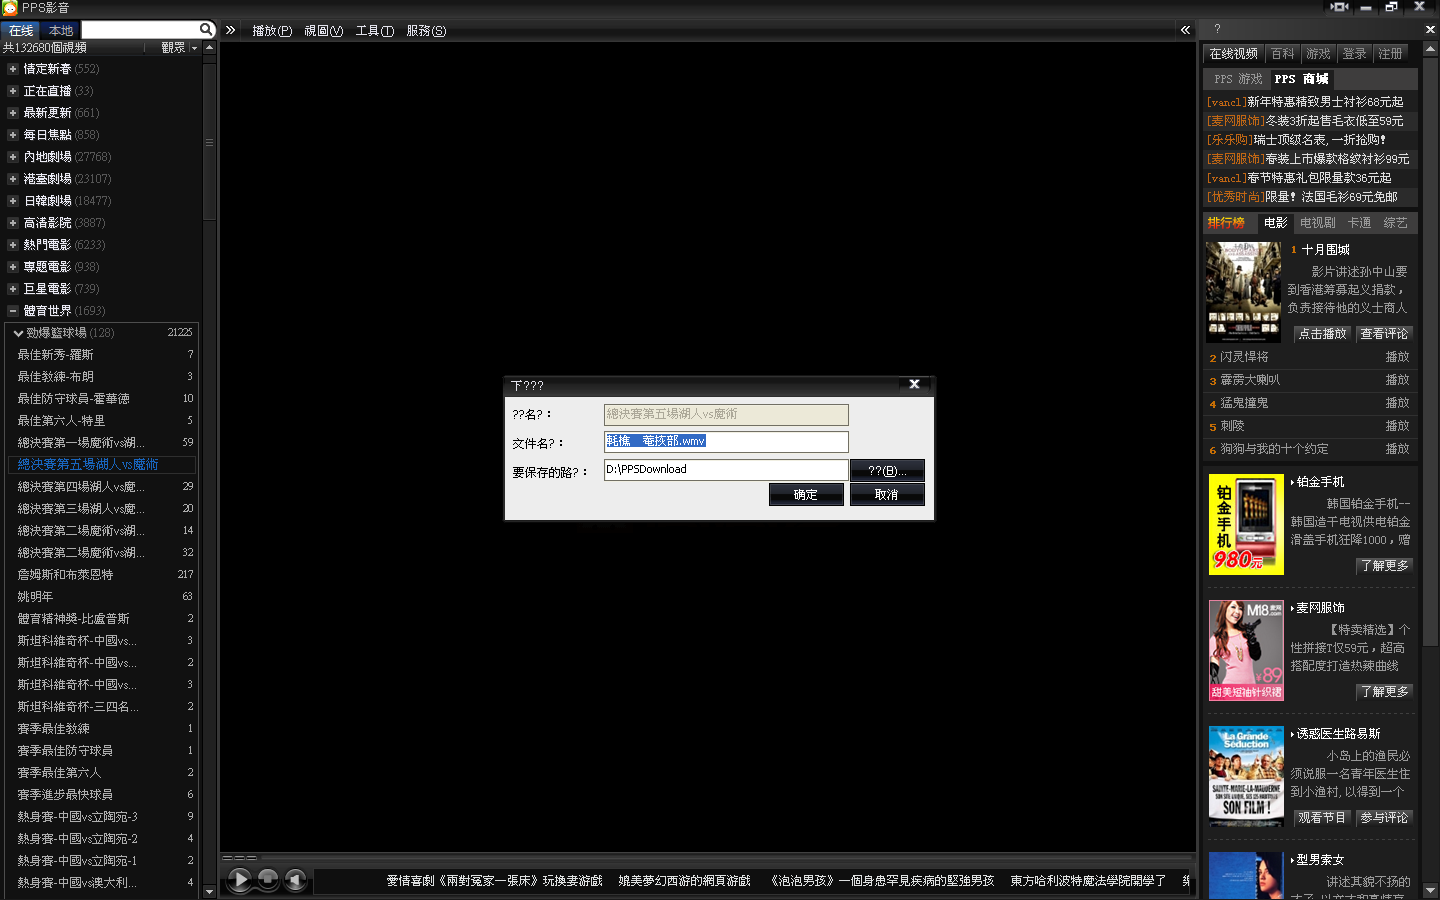The image size is (1440, 900).
Task: Expand the 內地劇場 category
Action: click(13, 157)
